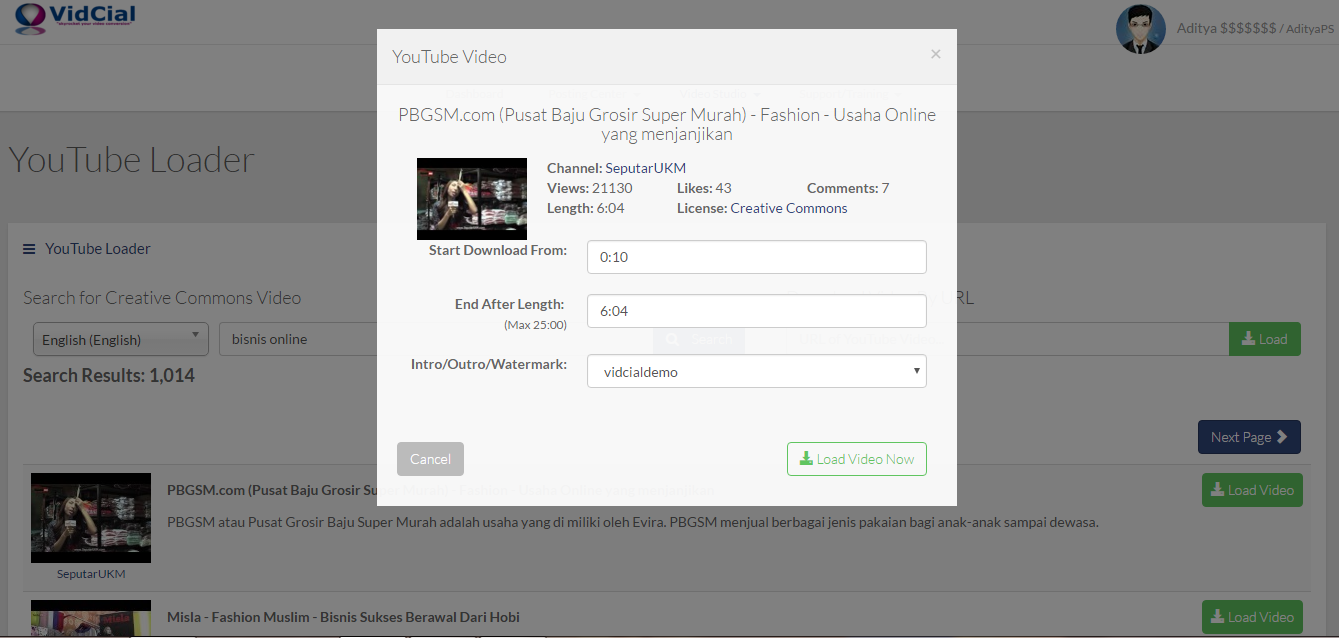The image size is (1339, 638).
Task: Click the Channel: SeputarUKM text
Action: click(616, 168)
